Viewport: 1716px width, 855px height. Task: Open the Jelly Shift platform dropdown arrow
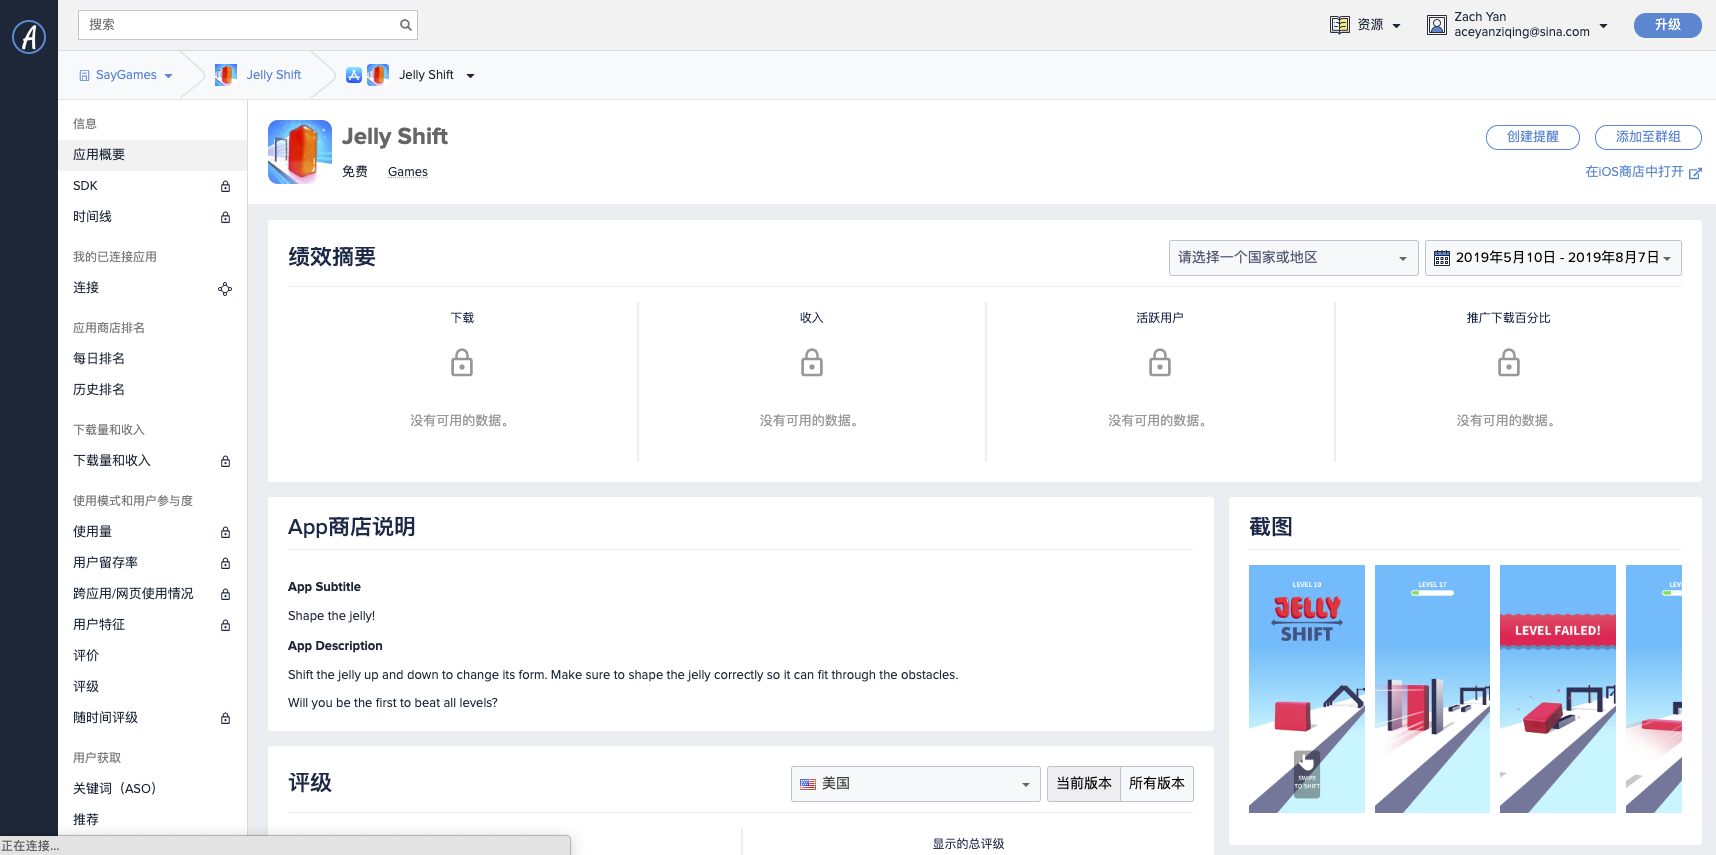click(470, 76)
